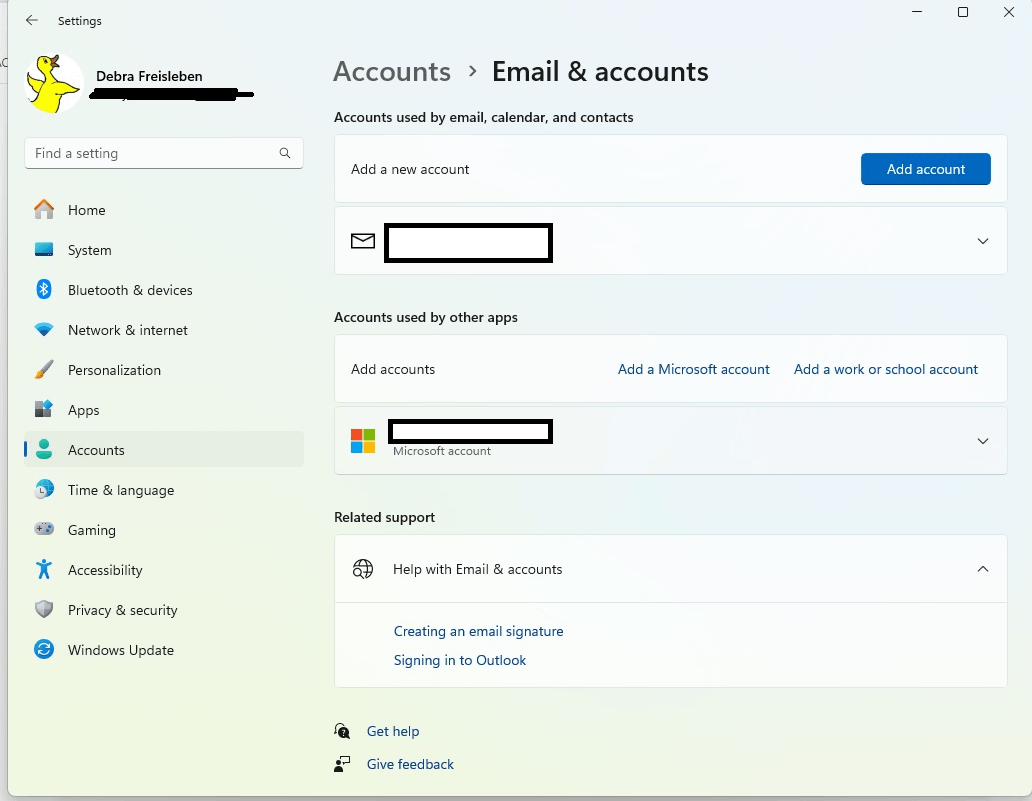
Task: Click the Accounts person icon
Action: [x=44, y=450]
